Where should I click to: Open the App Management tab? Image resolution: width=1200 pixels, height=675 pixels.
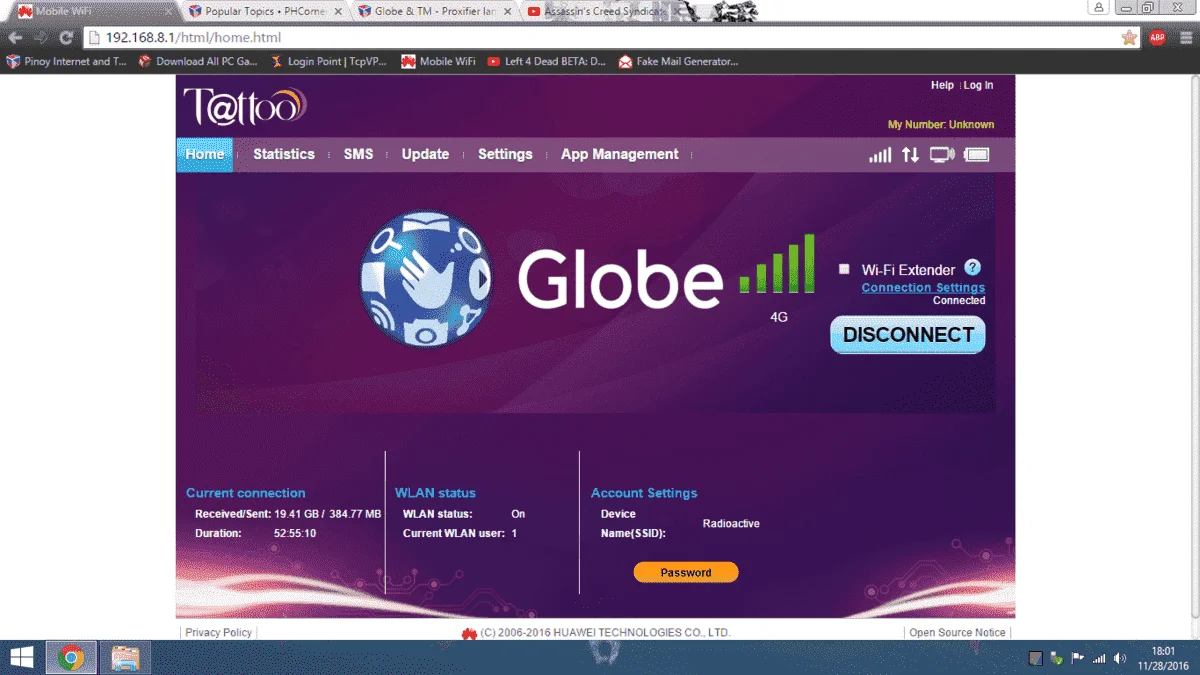tap(620, 155)
